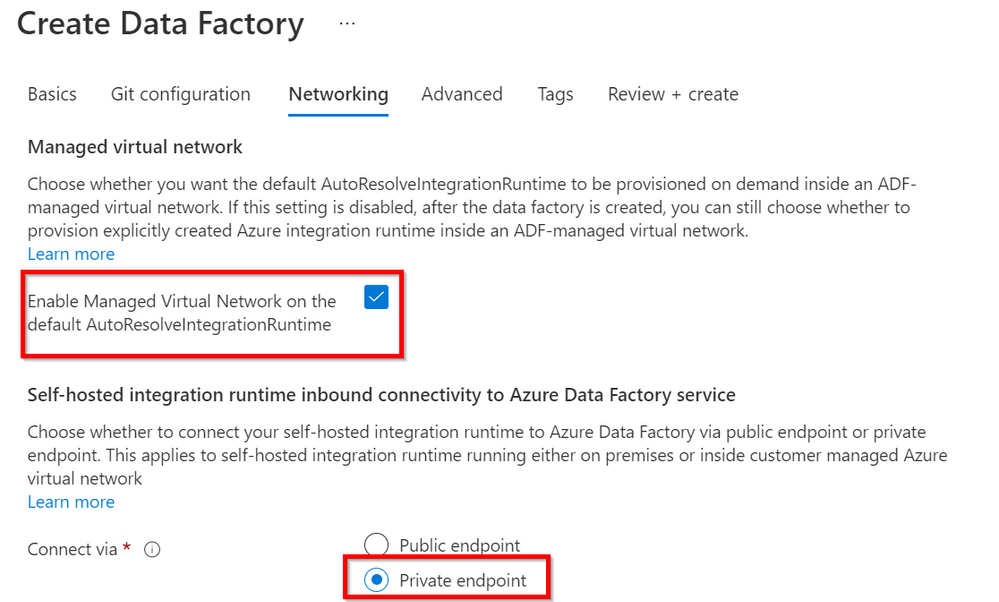Open Learn more under Managed virtual network
Screen dimensions: 999x602
coord(70,254)
